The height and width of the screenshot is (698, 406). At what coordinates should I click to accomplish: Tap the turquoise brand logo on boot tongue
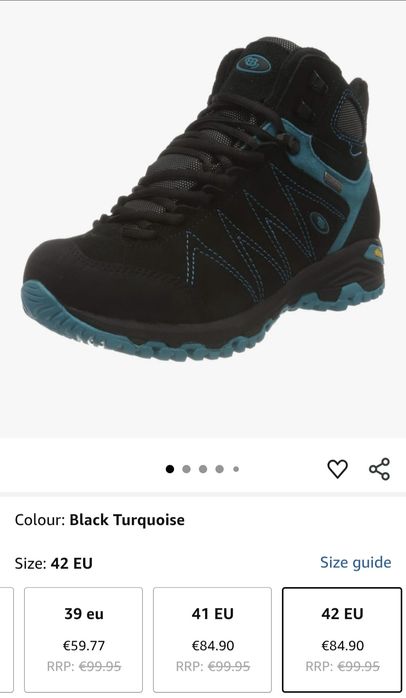click(253, 63)
